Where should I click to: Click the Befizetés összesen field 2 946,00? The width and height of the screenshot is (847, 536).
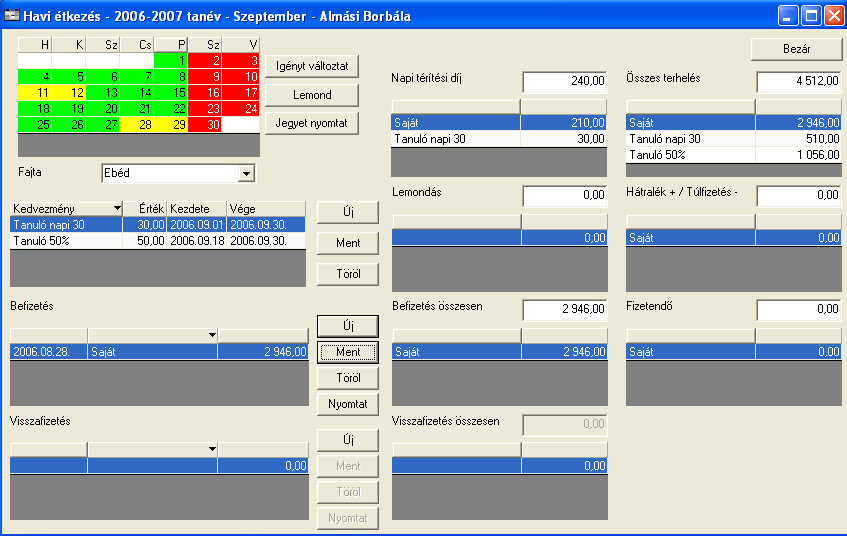pyautogui.click(x=564, y=310)
